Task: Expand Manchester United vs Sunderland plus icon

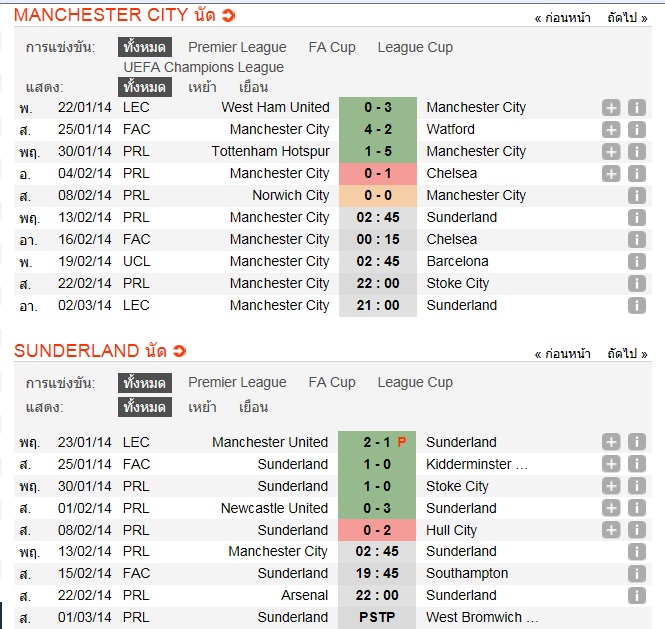Action: coord(611,443)
